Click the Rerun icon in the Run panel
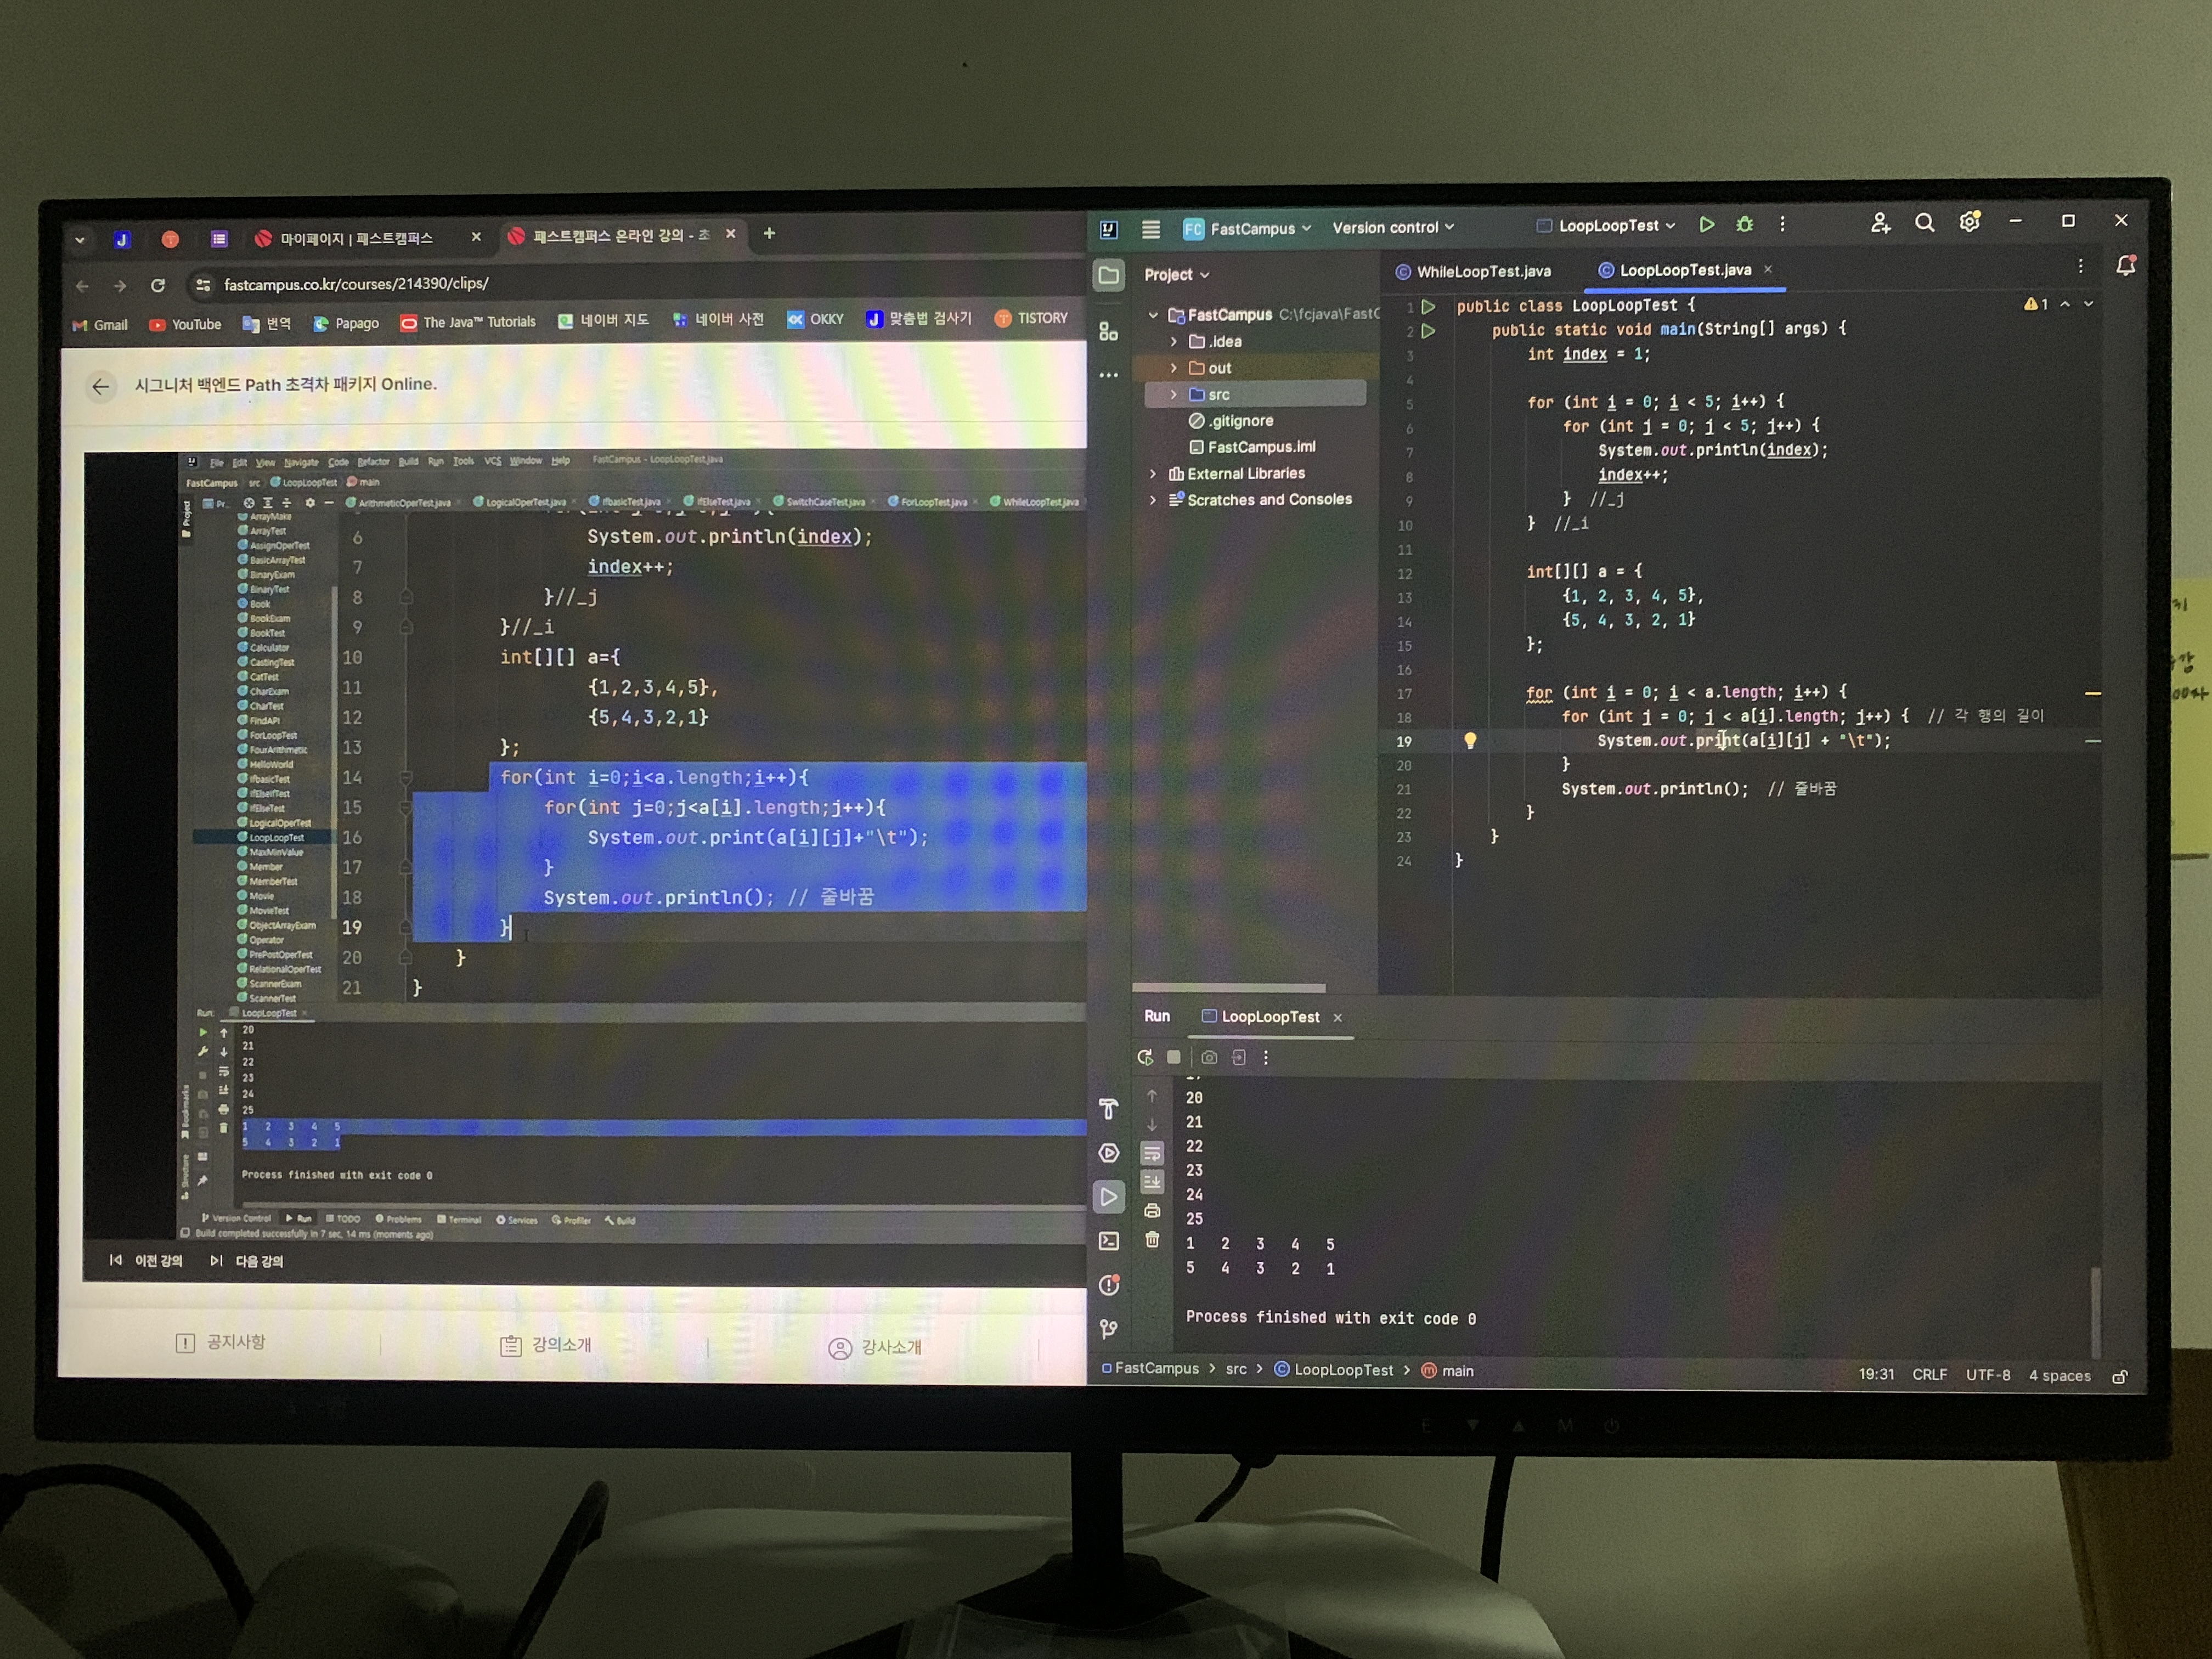The height and width of the screenshot is (1659, 2212). coord(1145,1057)
